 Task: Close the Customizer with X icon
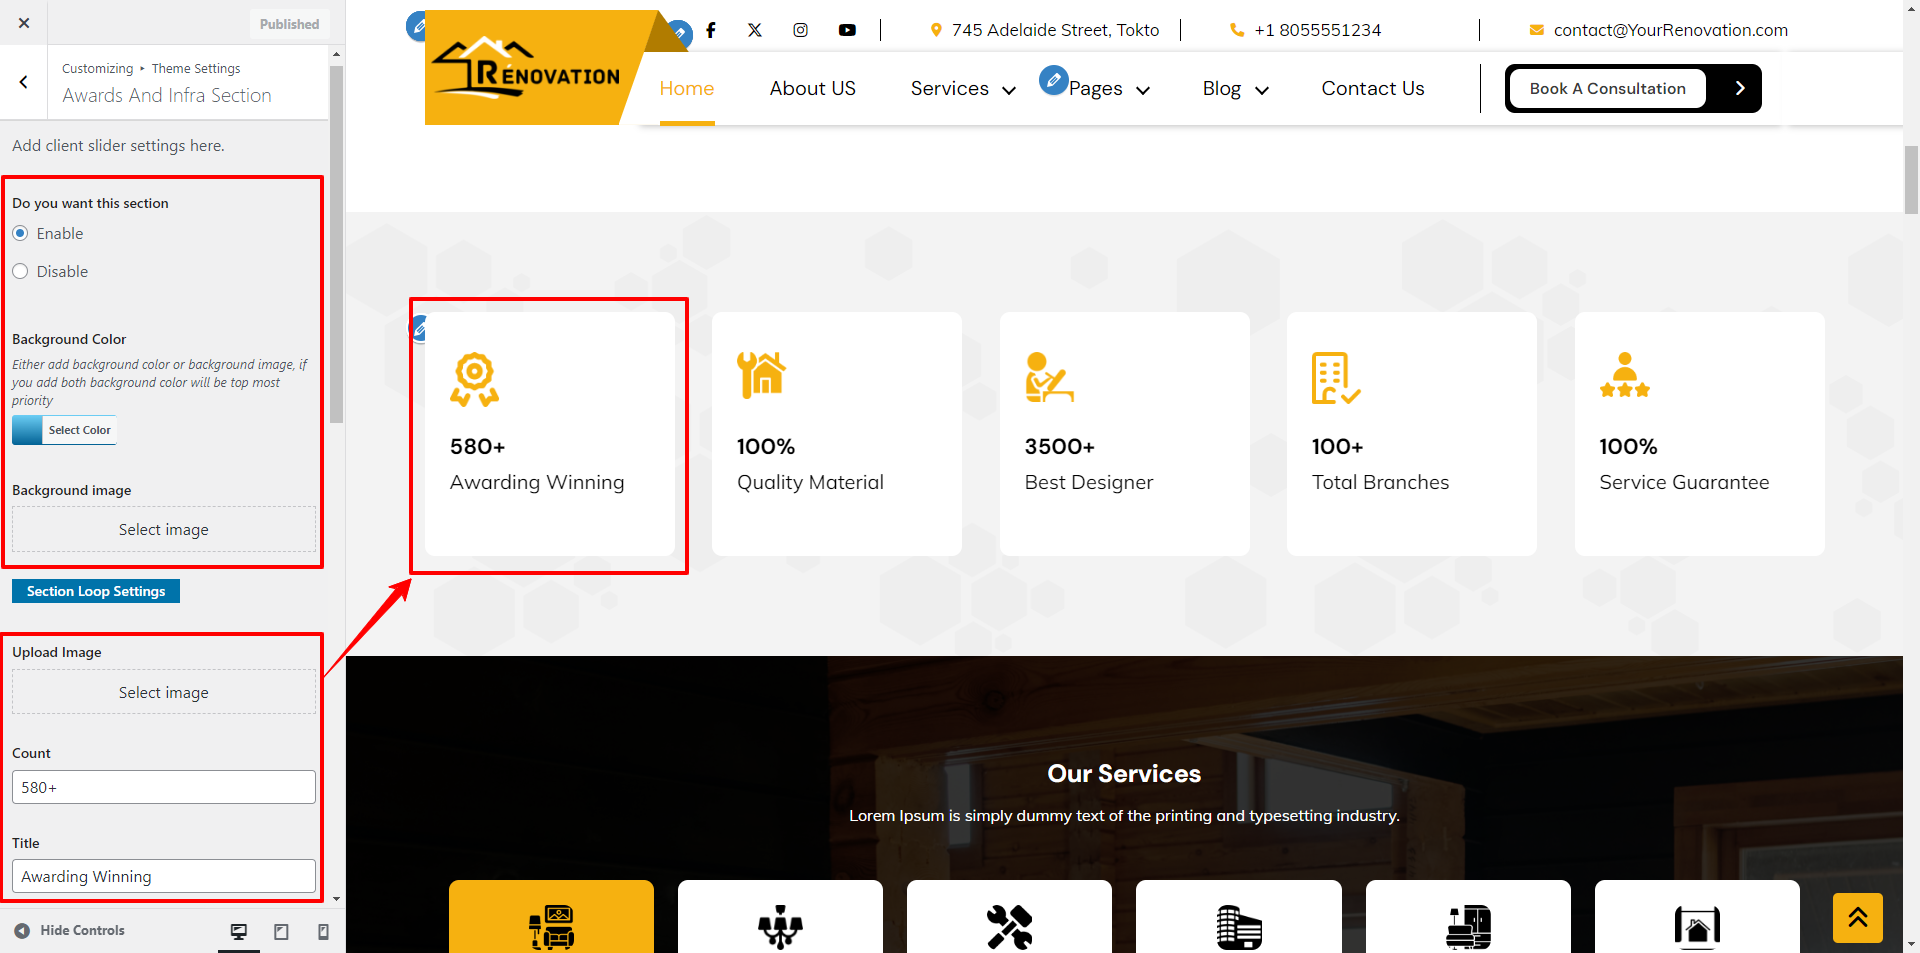pos(24,23)
